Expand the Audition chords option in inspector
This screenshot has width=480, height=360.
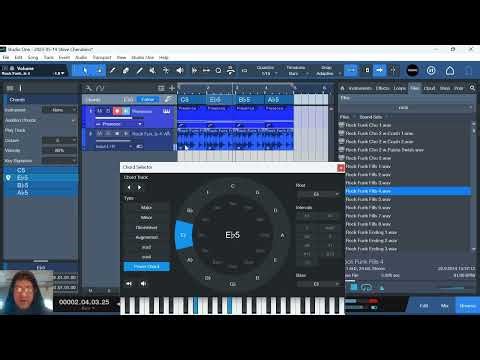coord(74,120)
